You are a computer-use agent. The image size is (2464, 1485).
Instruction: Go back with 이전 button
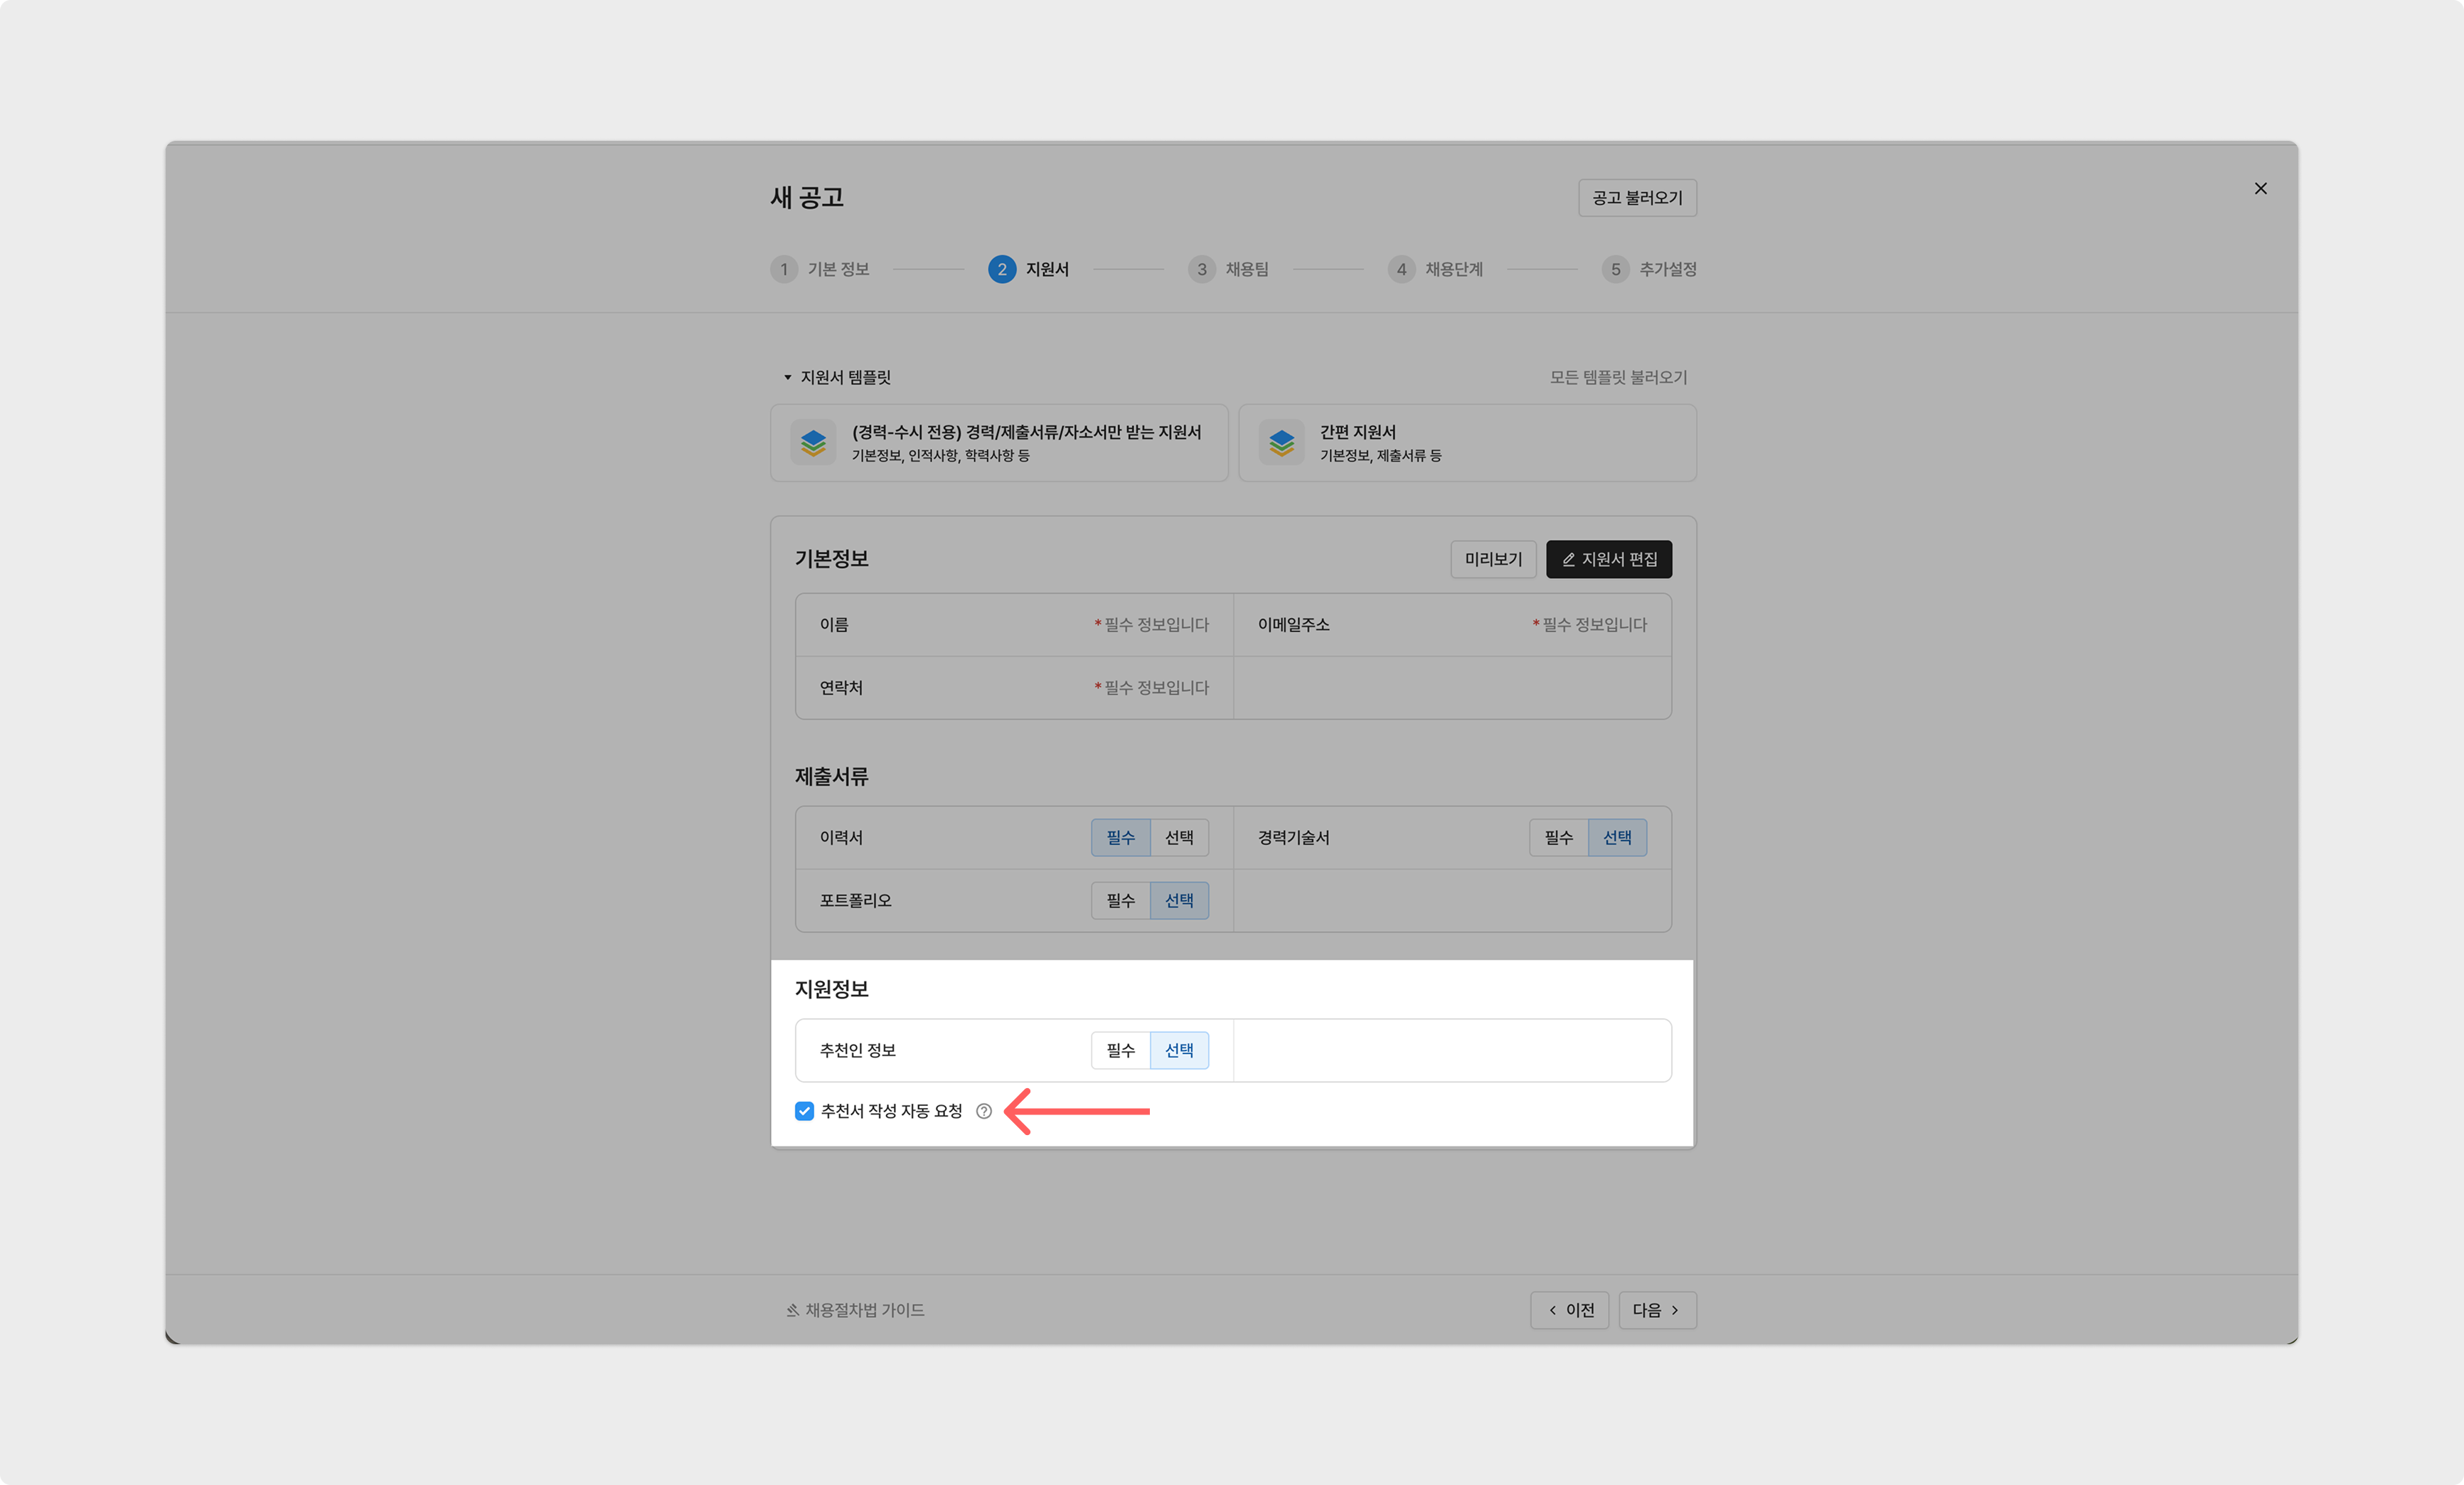pos(1569,1310)
